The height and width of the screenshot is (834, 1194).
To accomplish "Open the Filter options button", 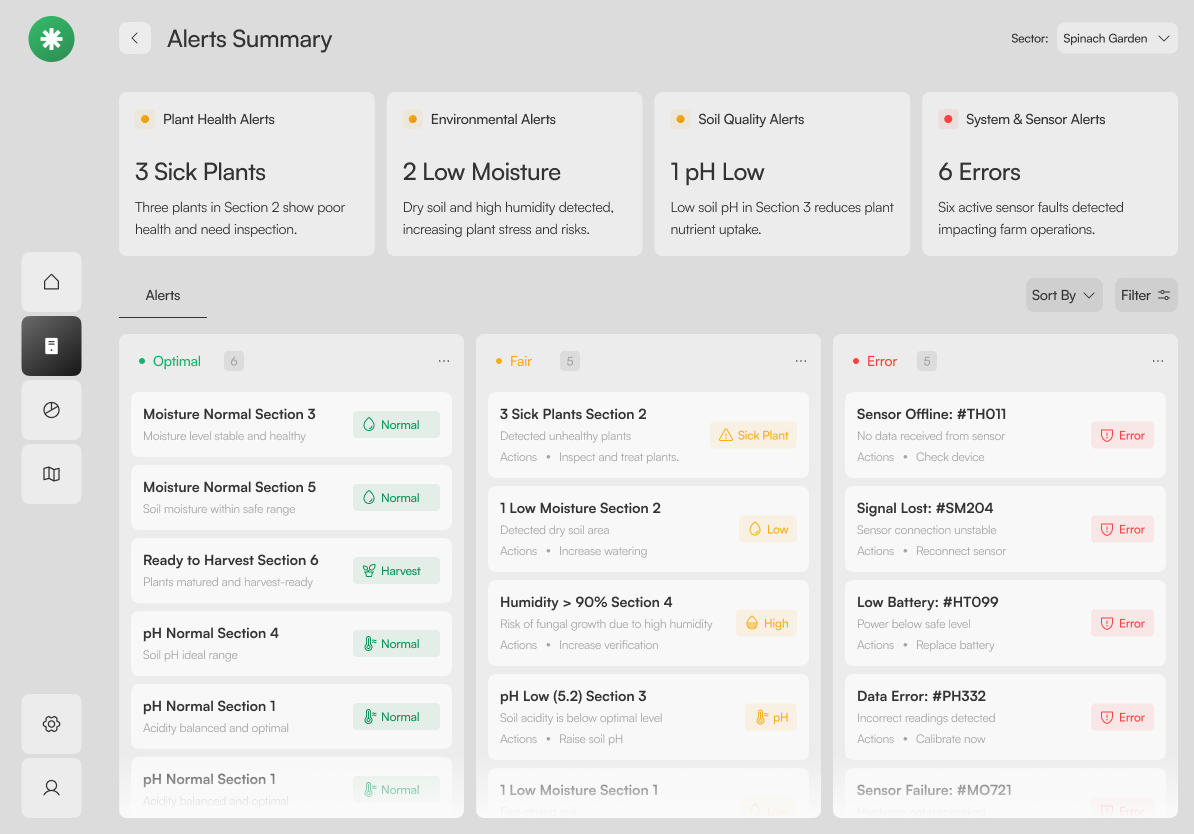I will (x=1146, y=296).
